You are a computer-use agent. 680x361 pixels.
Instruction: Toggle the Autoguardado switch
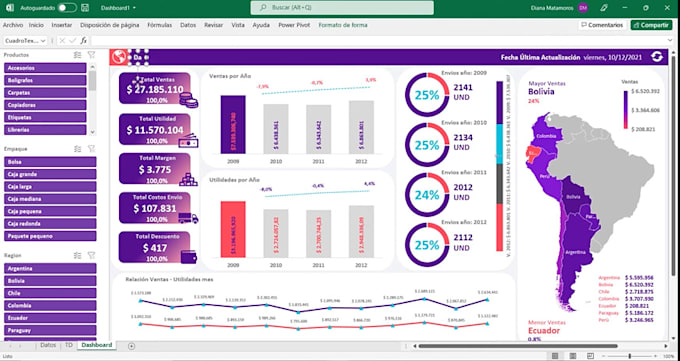67,8
